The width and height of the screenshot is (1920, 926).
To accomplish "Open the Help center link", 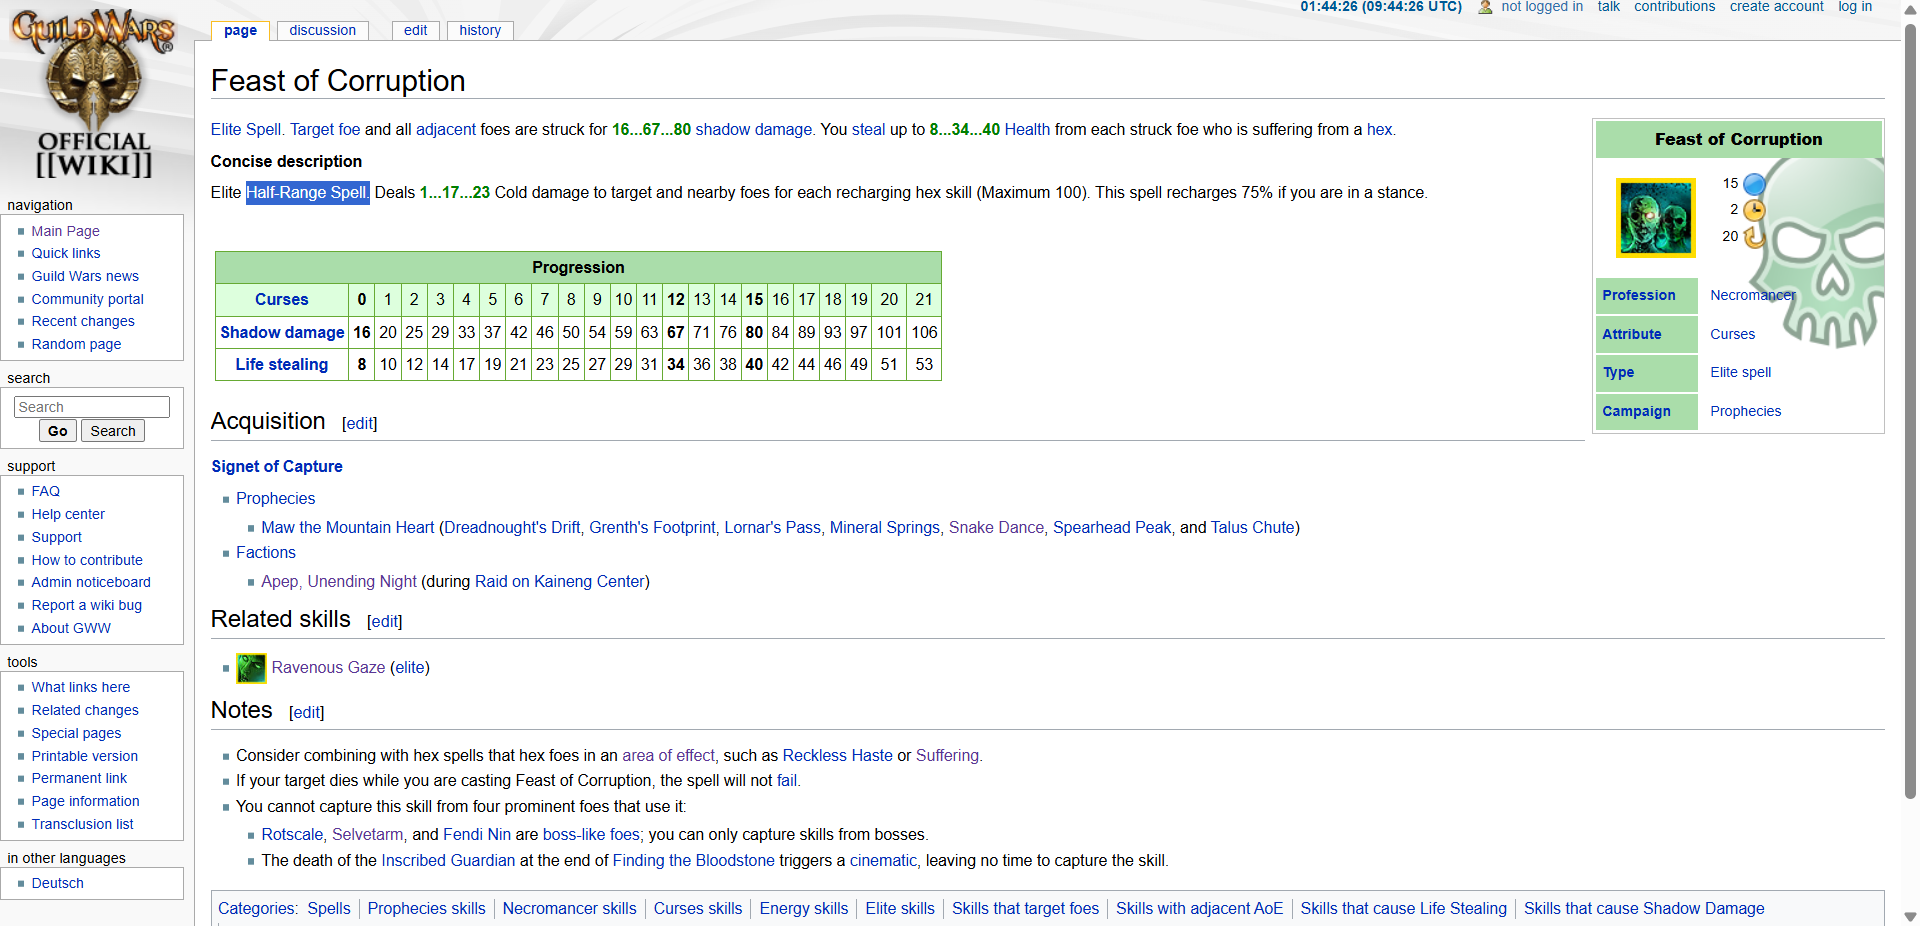I will [x=68, y=514].
